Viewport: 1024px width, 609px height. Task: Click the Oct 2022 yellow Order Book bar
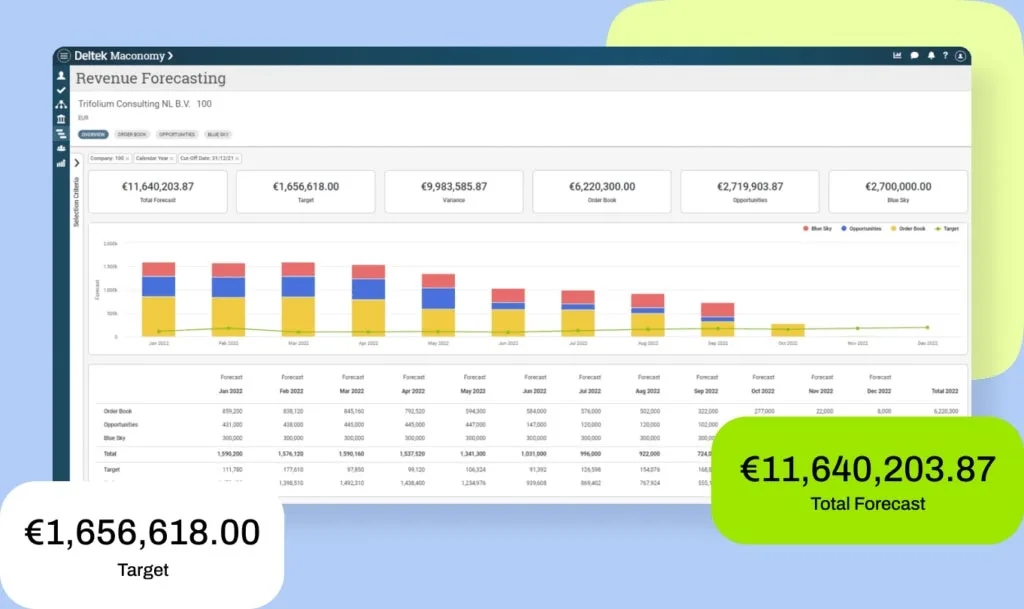coord(788,330)
